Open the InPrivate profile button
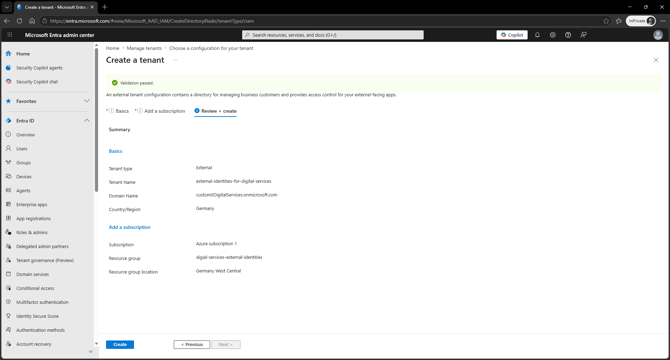Image resolution: width=670 pixels, height=360 pixels. coord(641,21)
